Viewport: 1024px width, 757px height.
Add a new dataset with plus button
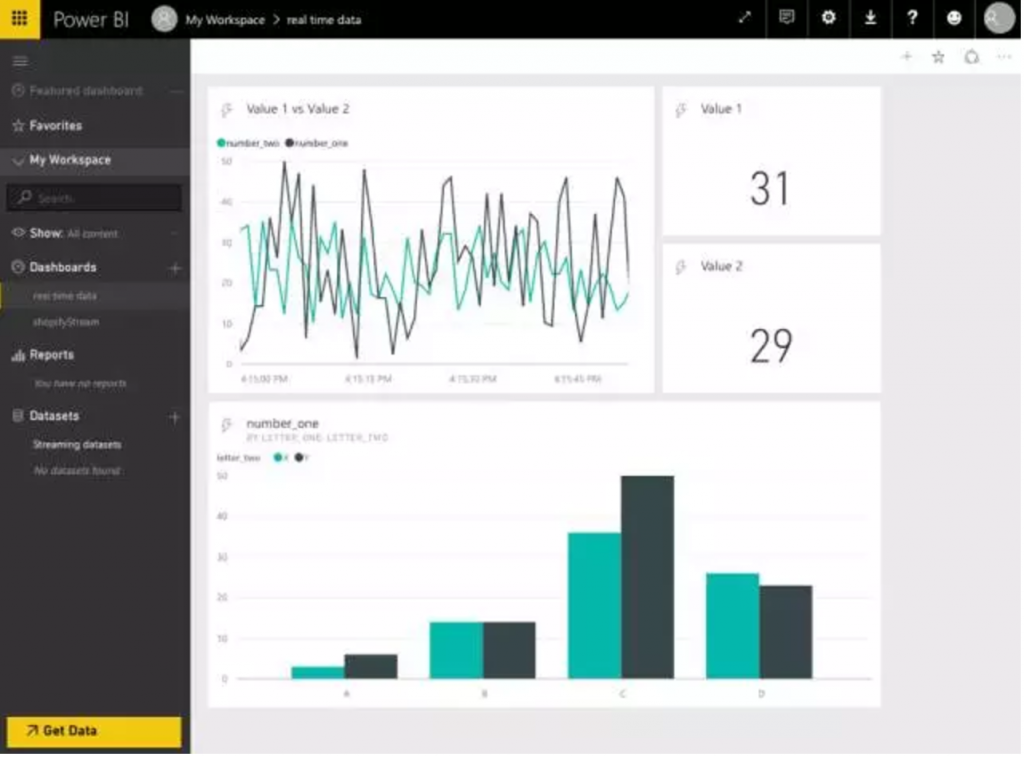(x=175, y=416)
